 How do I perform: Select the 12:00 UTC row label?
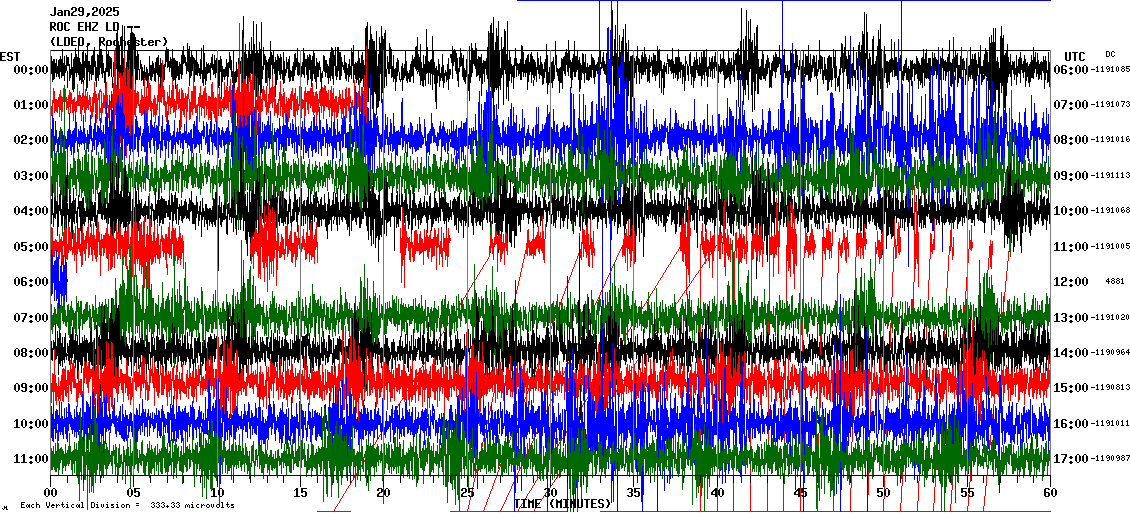tap(1071, 282)
